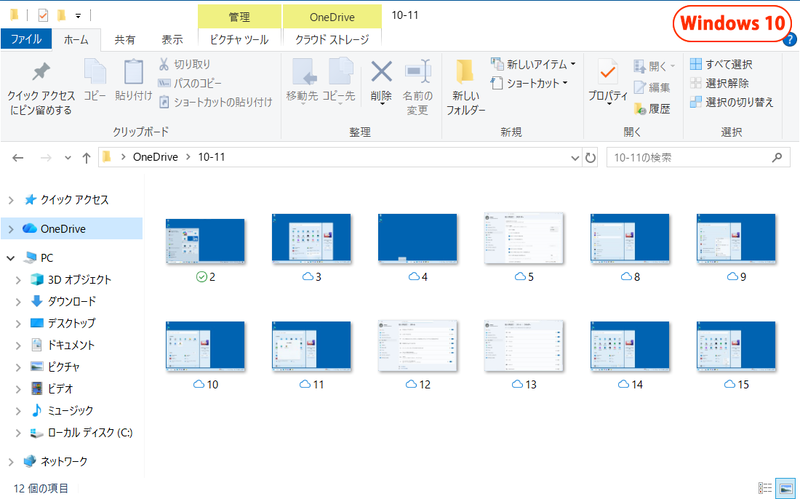The height and width of the screenshot is (499, 800).
Task: Click Deselect All (選択解除)
Action: pyautogui.click(x=719, y=83)
